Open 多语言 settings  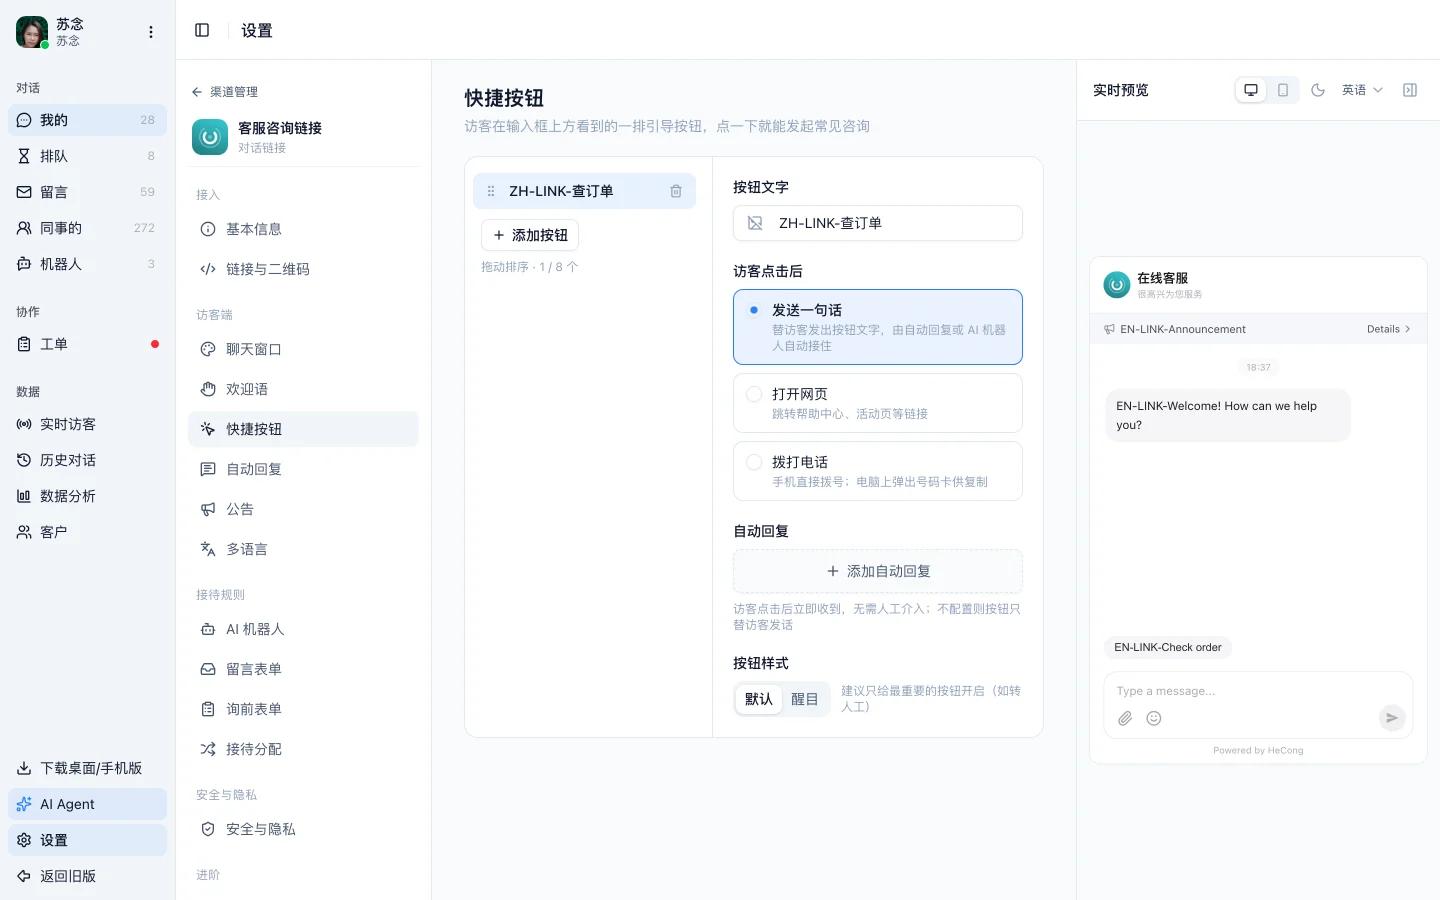pos(303,549)
